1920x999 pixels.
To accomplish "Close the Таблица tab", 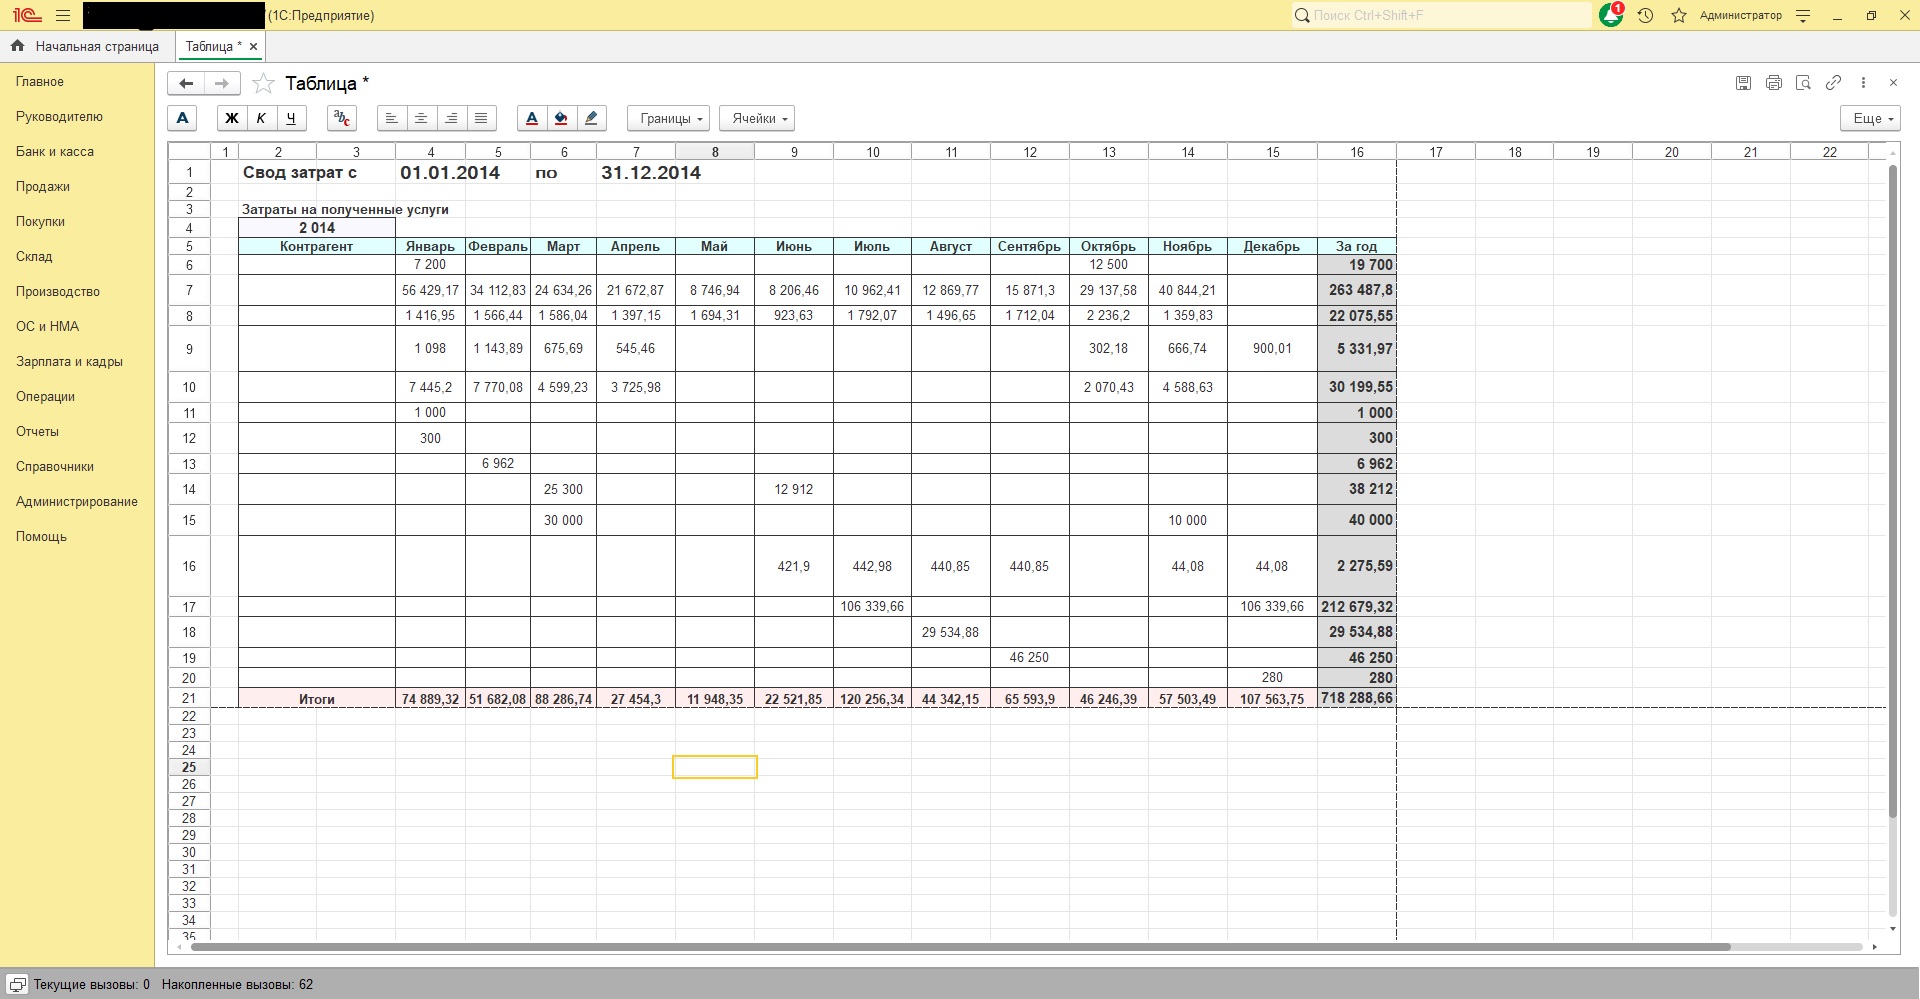I will 253,46.
